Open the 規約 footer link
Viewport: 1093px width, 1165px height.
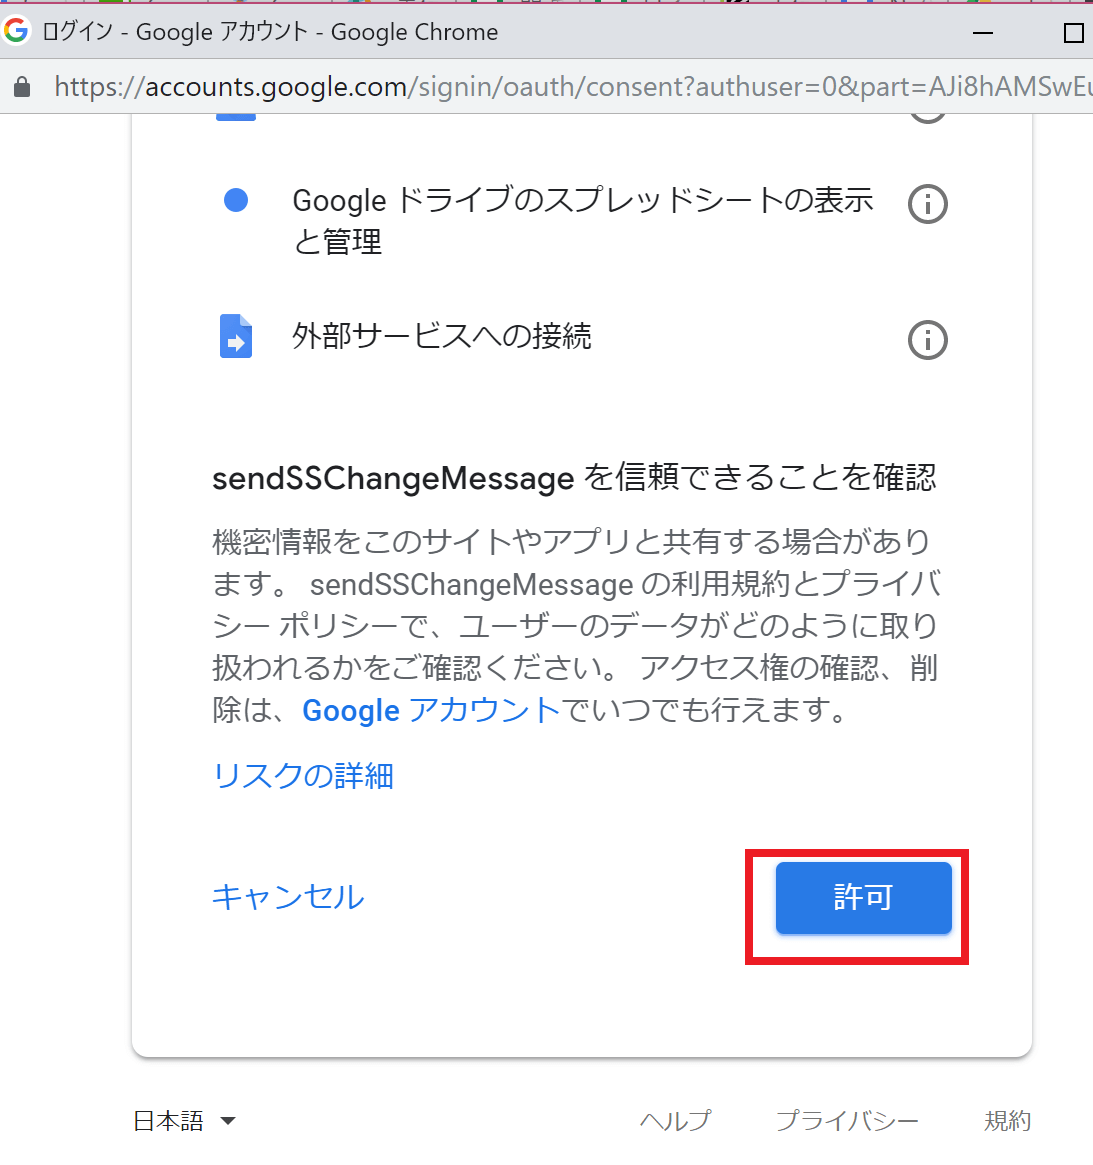click(x=1007, y=1121)
